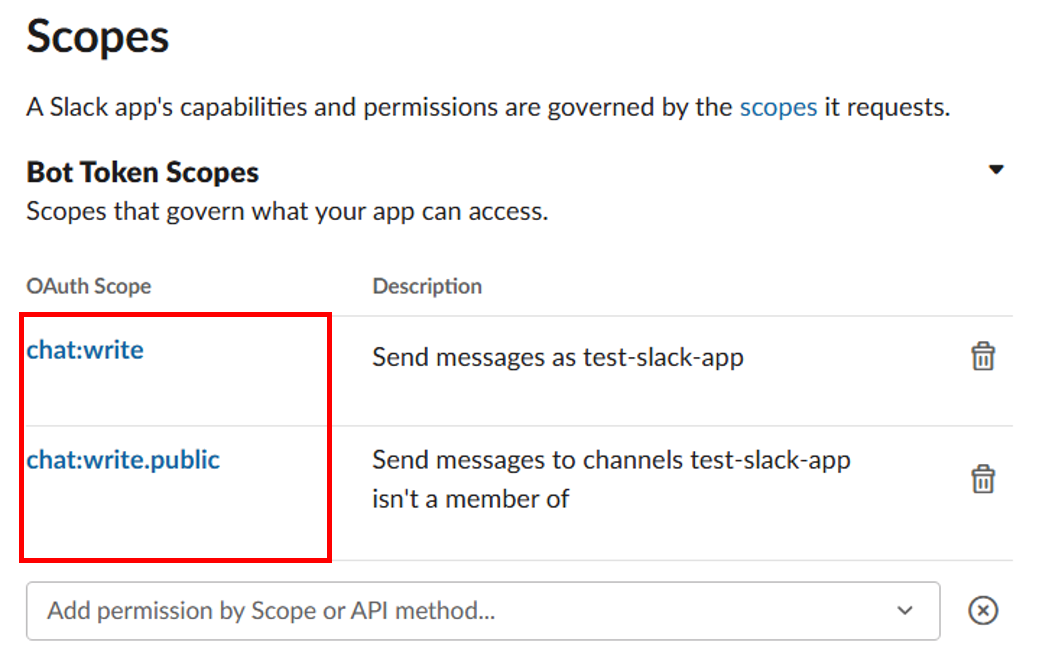Remove chat:write.public scope using trash icon
Screen dimensions: 1039x658
pos(983,479)
